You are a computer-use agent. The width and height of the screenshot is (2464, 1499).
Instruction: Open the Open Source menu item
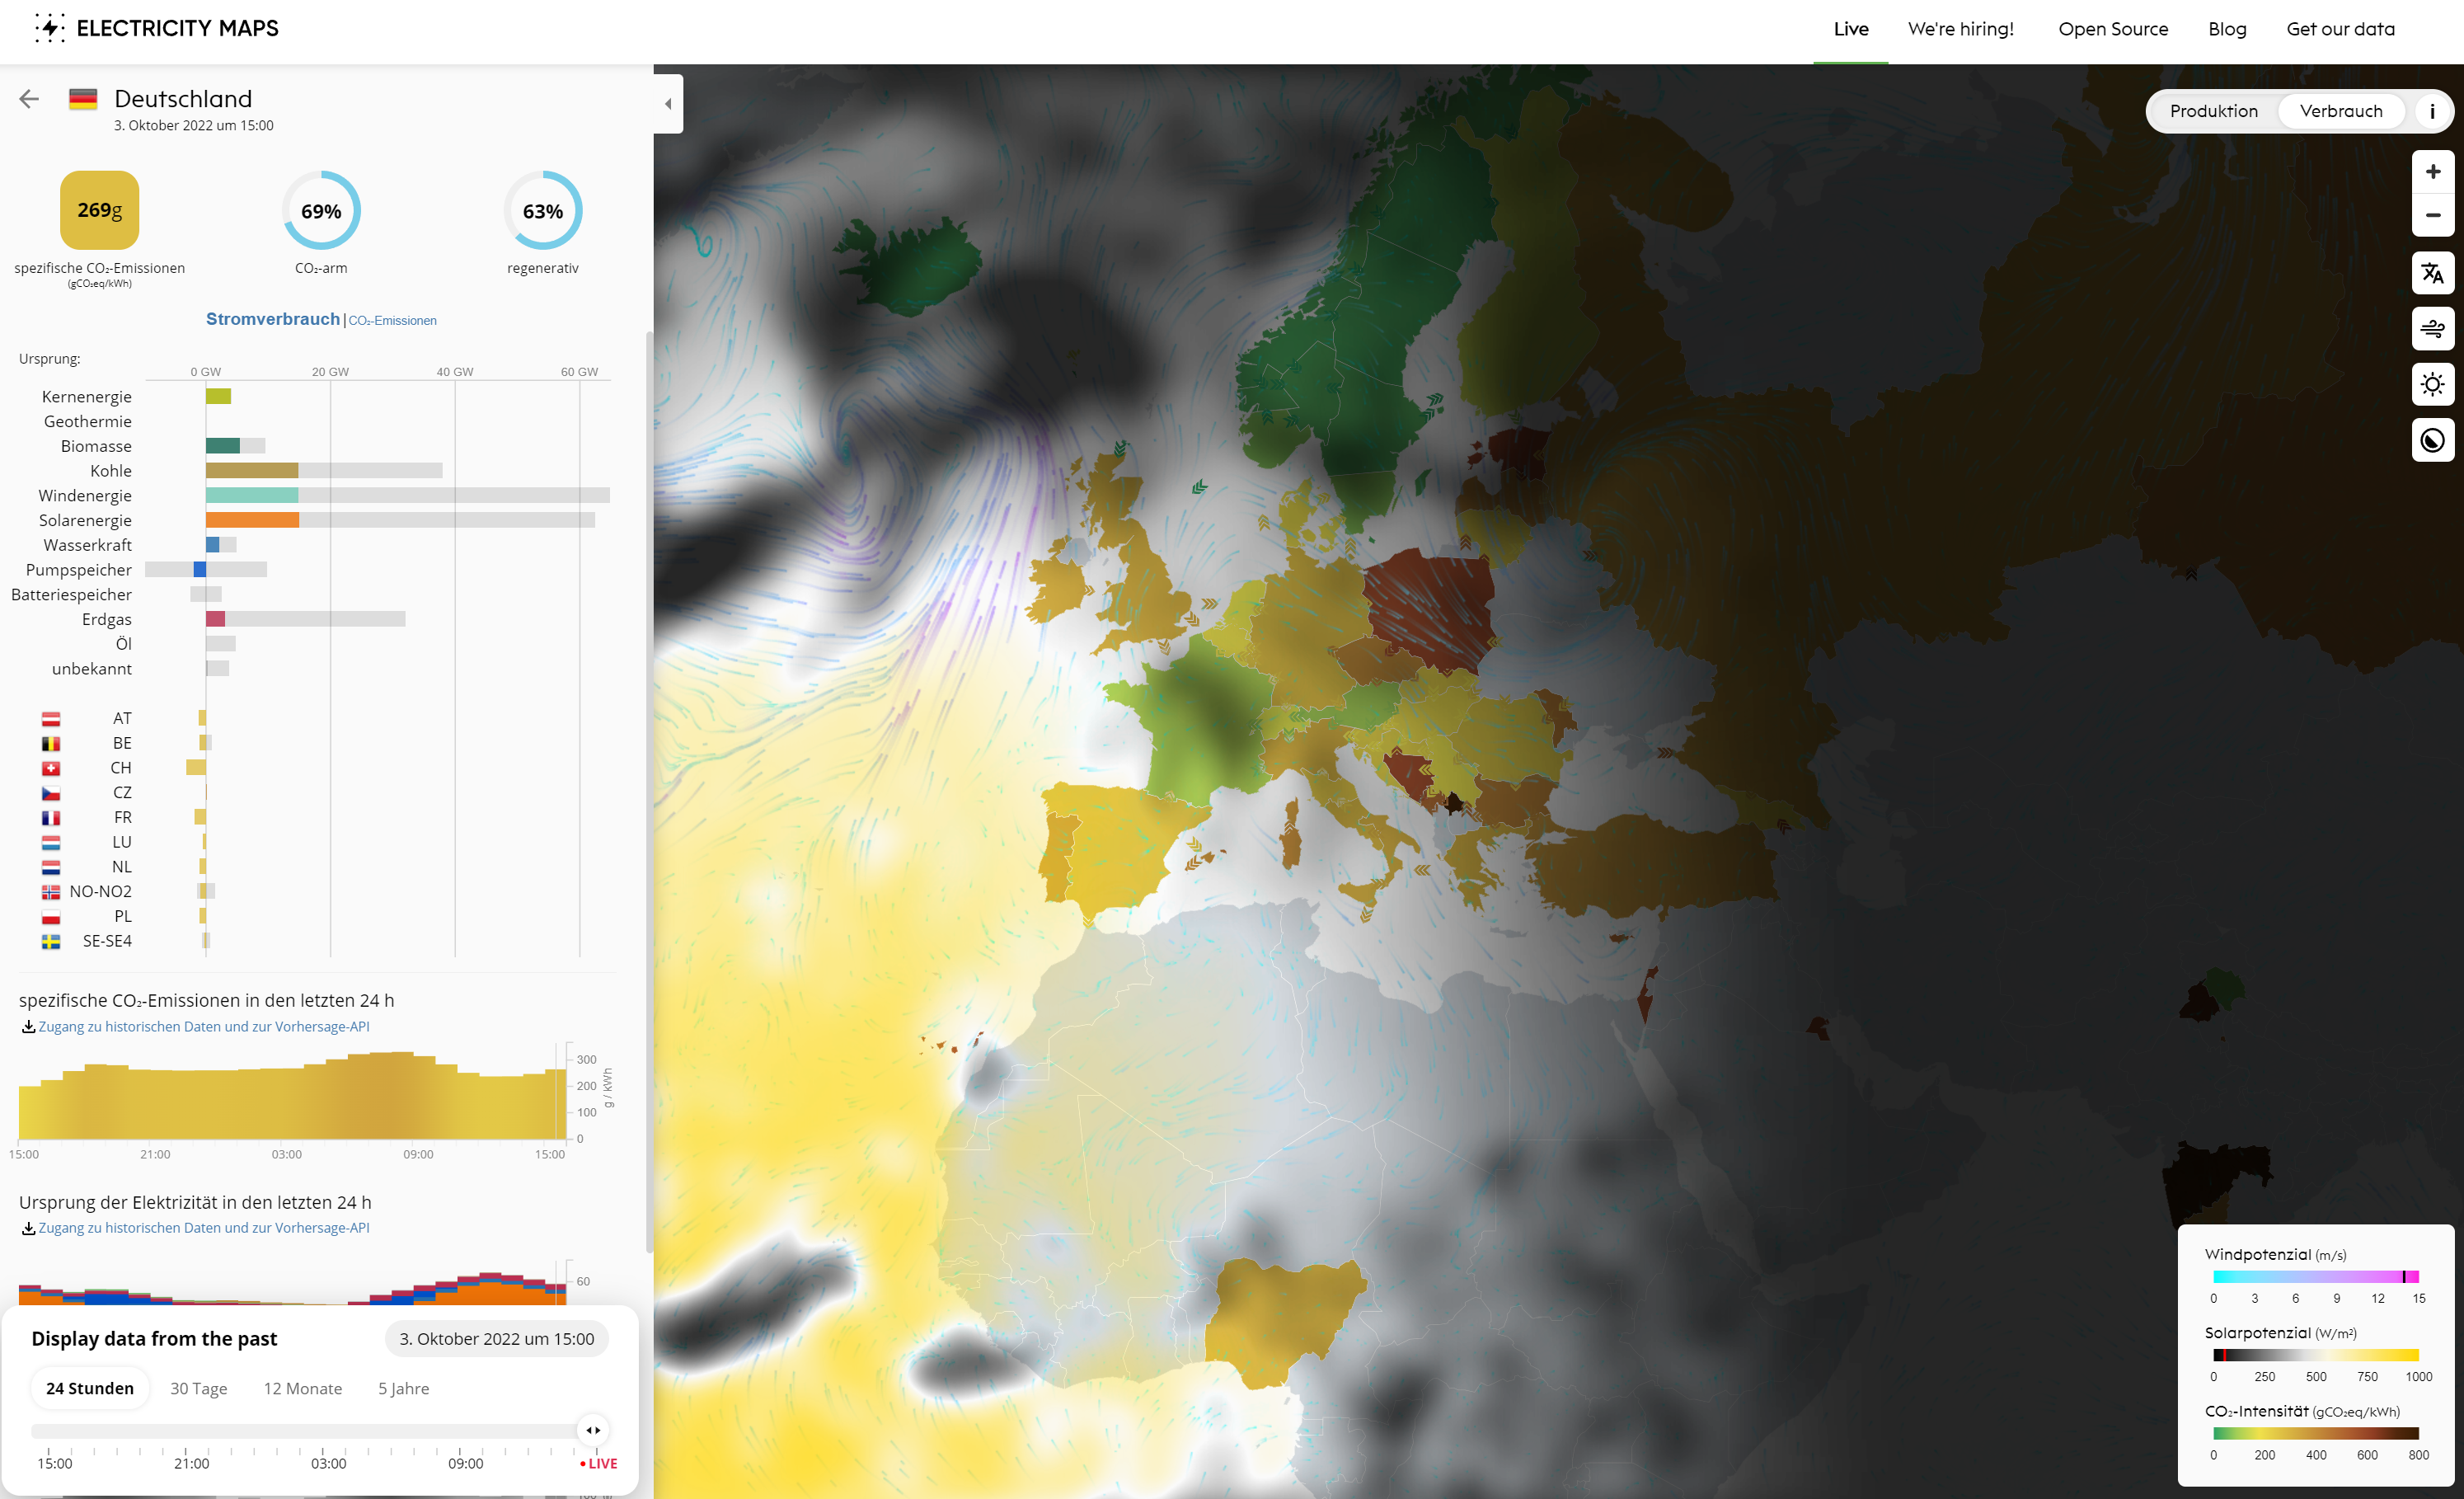pyautogui.click(x=2112, y=29)
